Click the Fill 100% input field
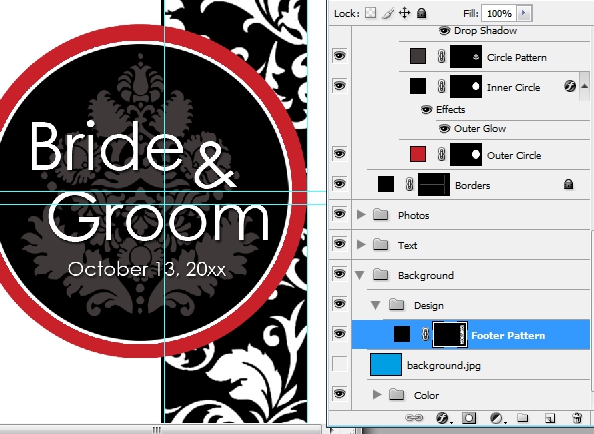The image size is (594, 434). pos(499,13)
